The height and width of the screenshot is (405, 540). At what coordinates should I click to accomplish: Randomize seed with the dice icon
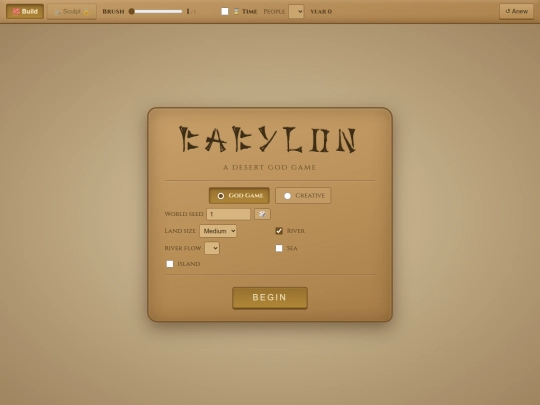[x=262, y=214]
